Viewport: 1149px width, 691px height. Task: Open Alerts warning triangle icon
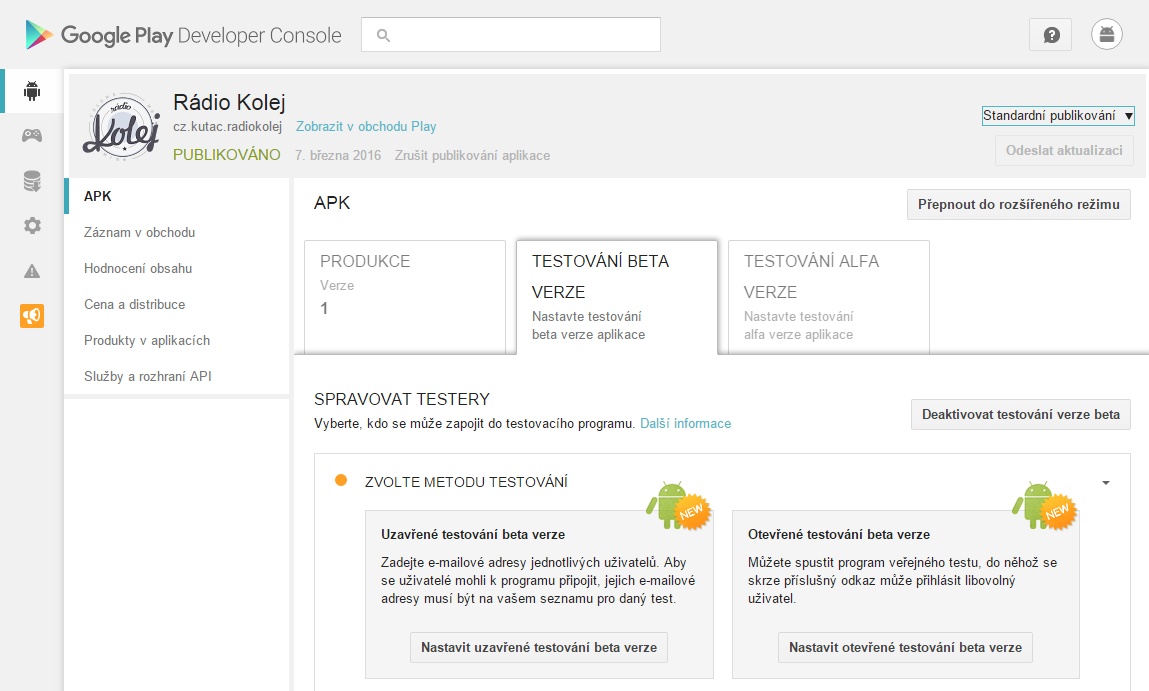coord(32,271)
